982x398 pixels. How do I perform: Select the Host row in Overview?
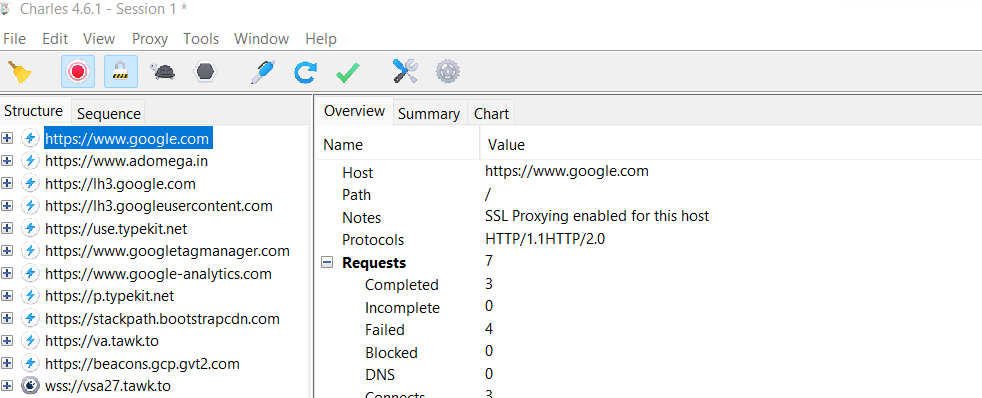649,172
